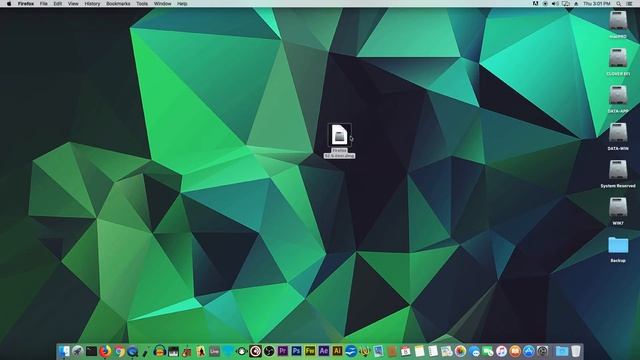Open Photos app in the dock
Viewport: 640px width, 360px height.
460,351
